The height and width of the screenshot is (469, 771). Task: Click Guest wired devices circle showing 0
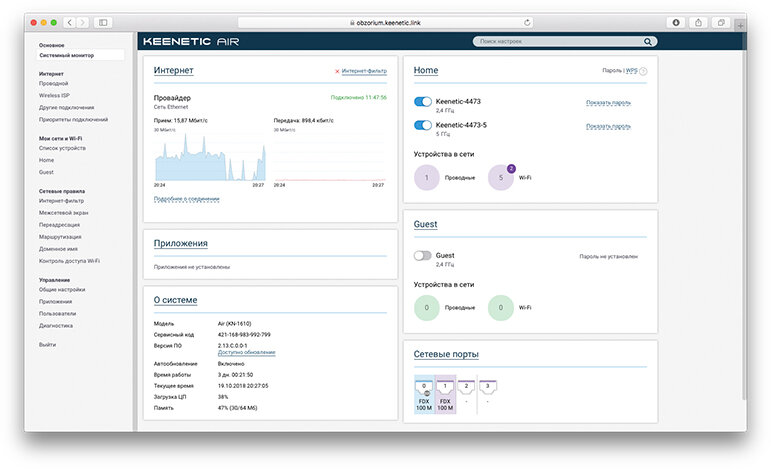click(x=426, y=308)
